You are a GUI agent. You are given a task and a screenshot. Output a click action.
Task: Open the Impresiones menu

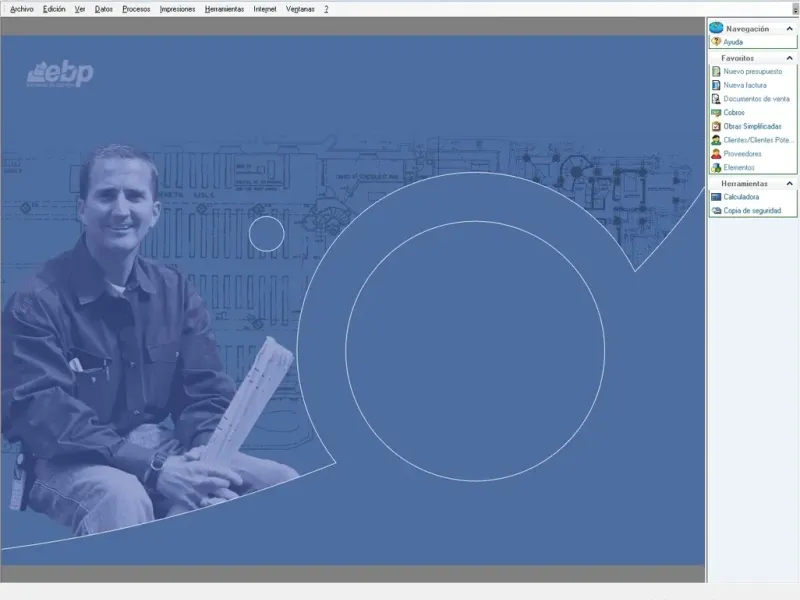click(177, 9)
